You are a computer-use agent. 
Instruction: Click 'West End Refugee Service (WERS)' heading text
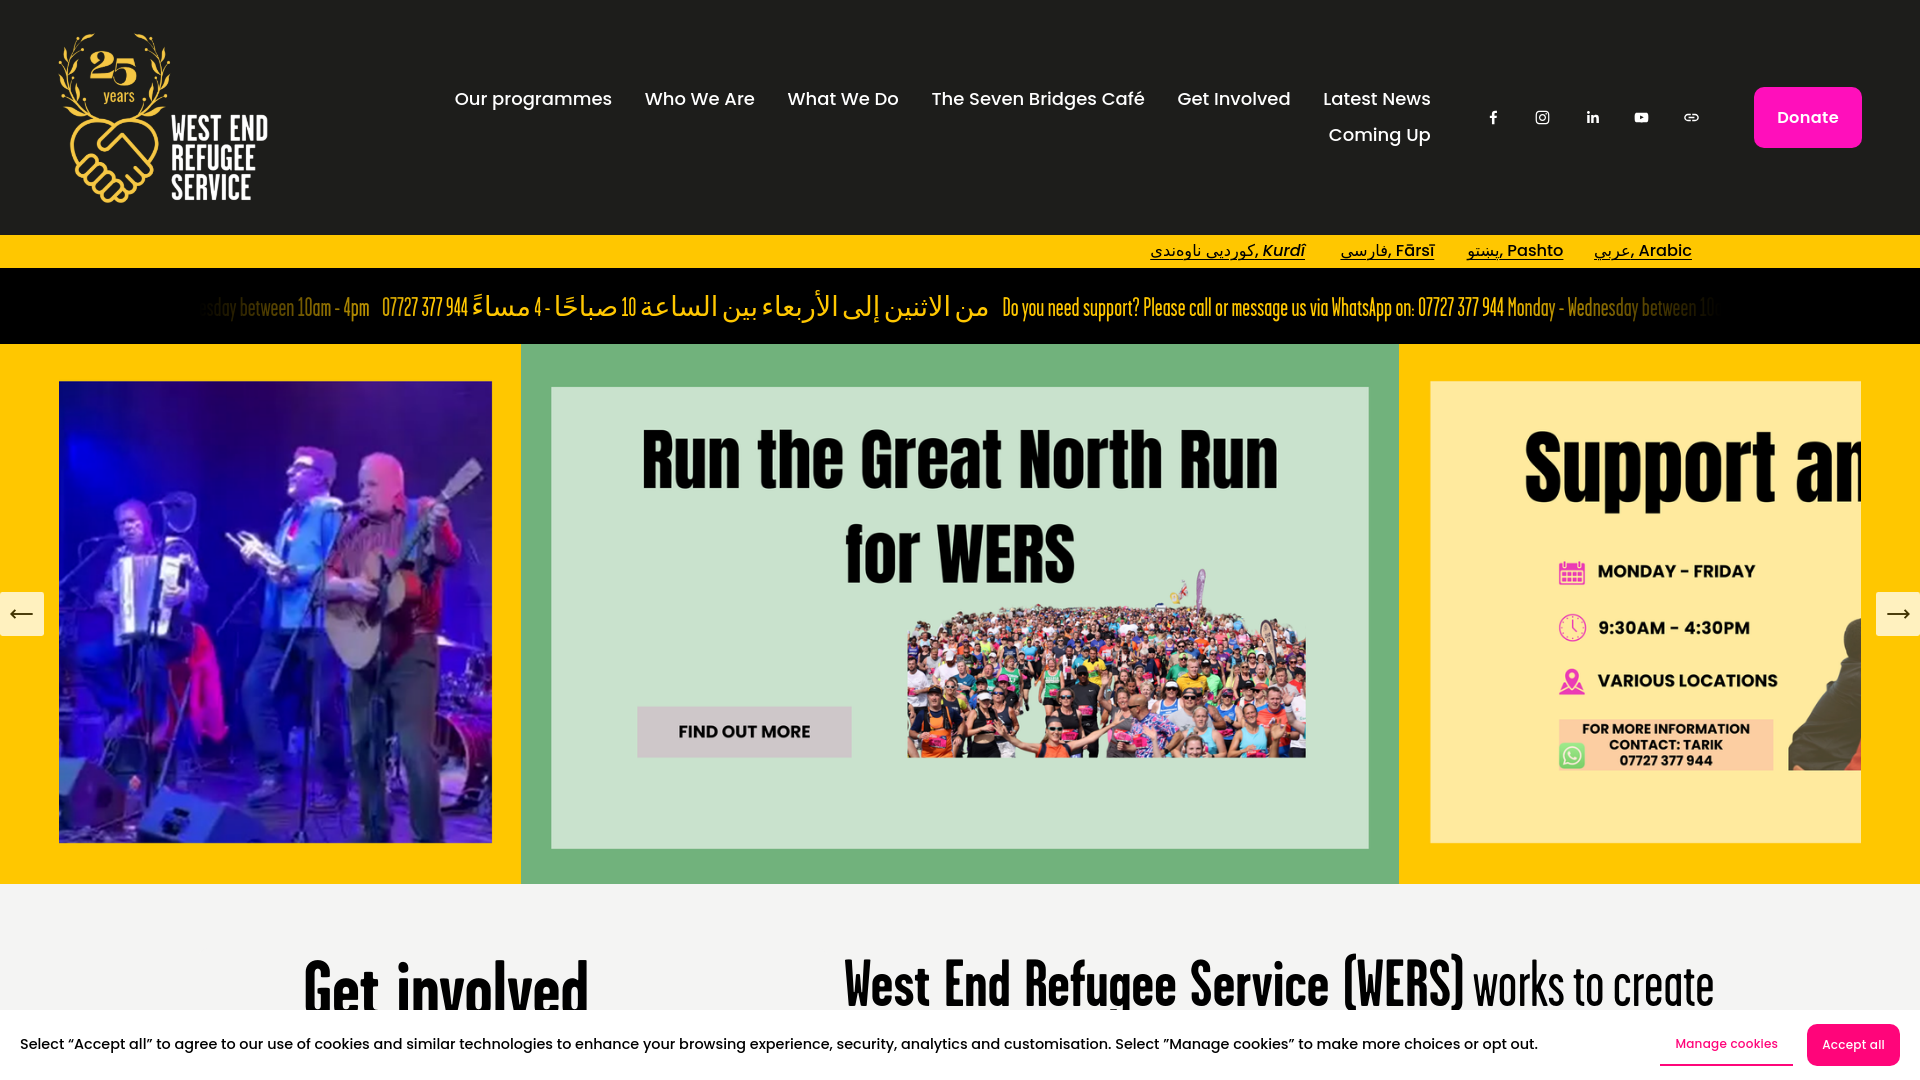(x=1154, y=983)
